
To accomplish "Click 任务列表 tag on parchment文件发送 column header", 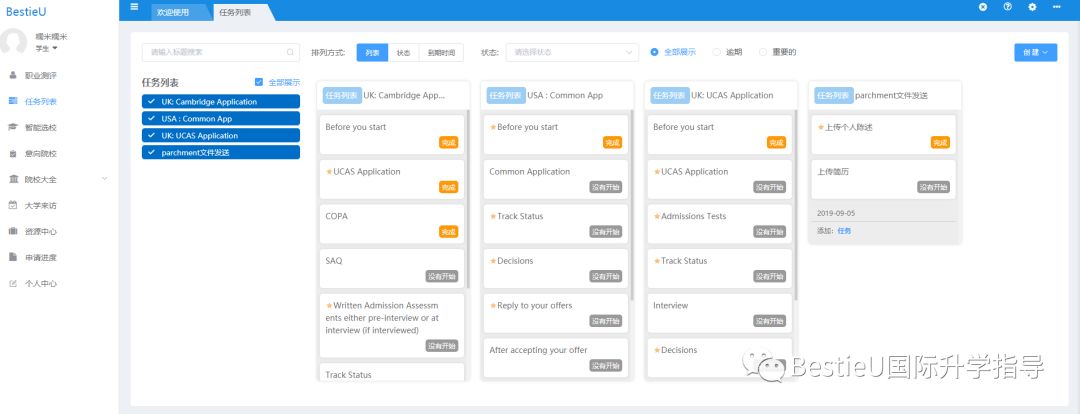I will pos(834,96).
